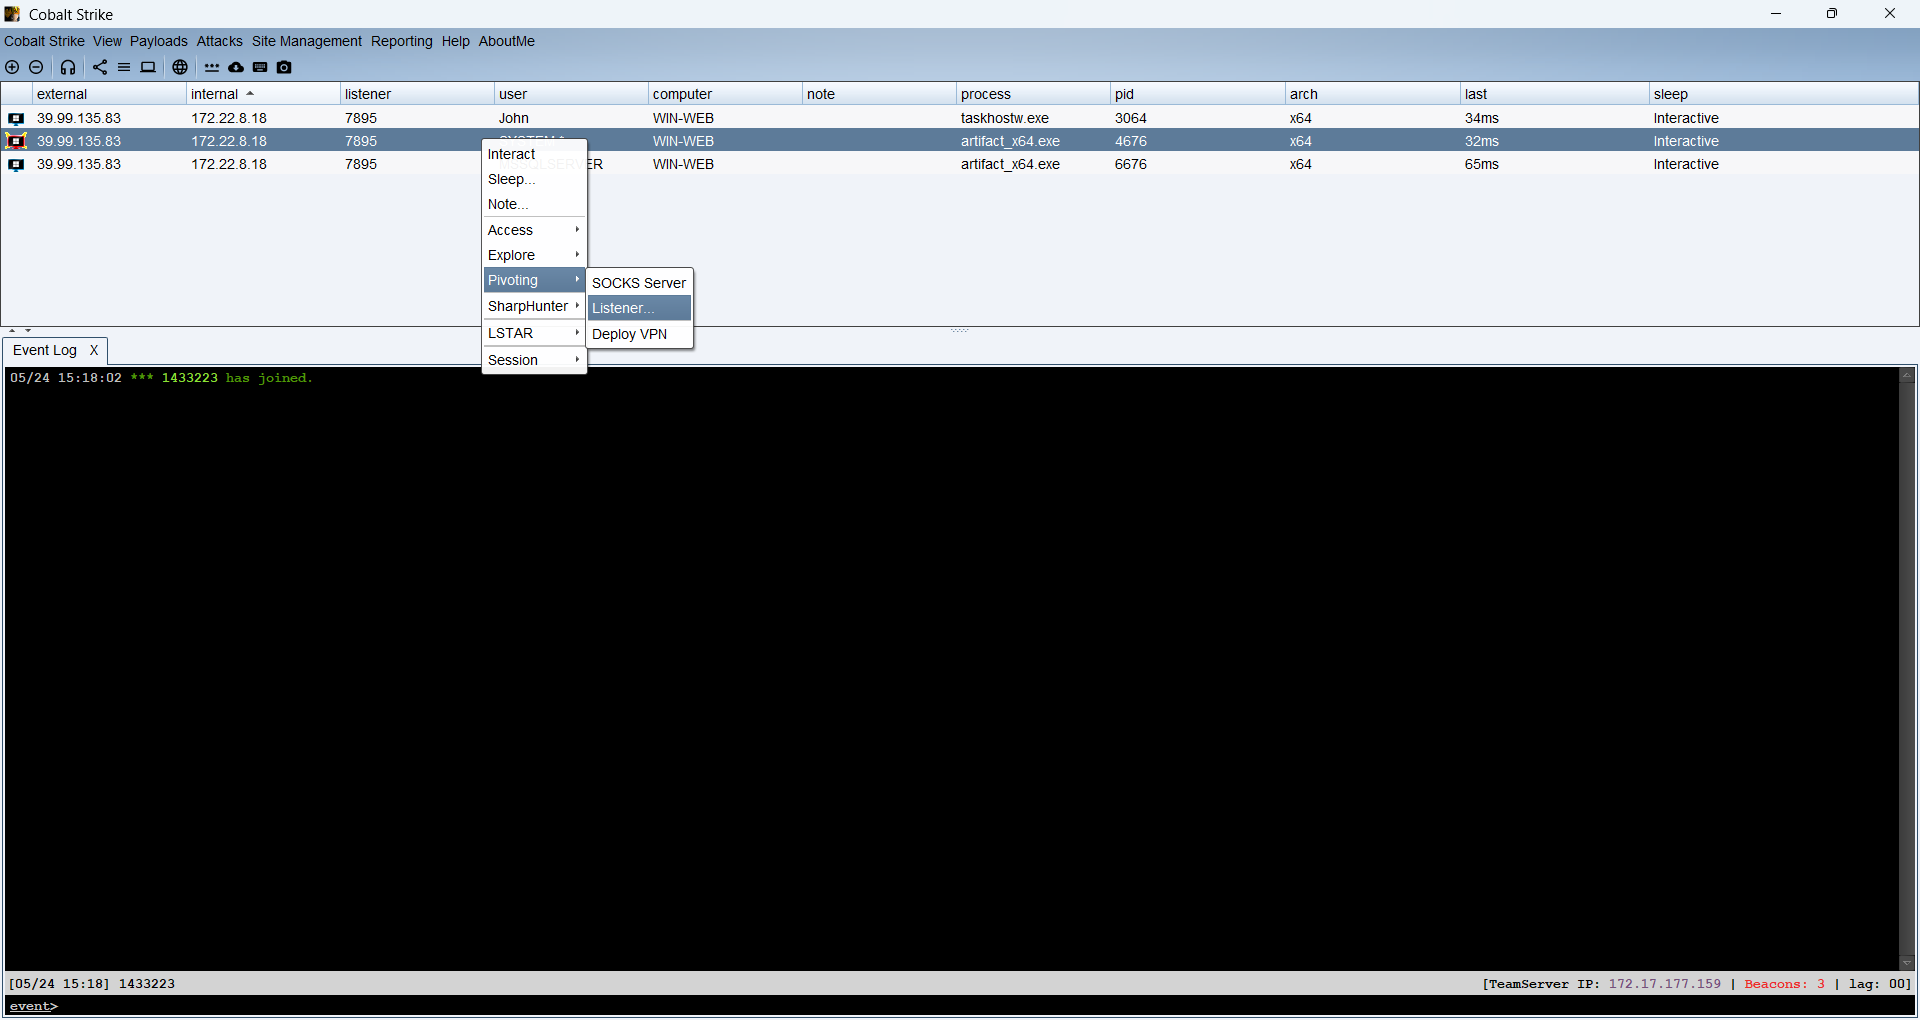Image resolution: width=1920 pixels, height=1020 pixels.
Task: Switch to session table lines icon
Action: pos(124,67)
